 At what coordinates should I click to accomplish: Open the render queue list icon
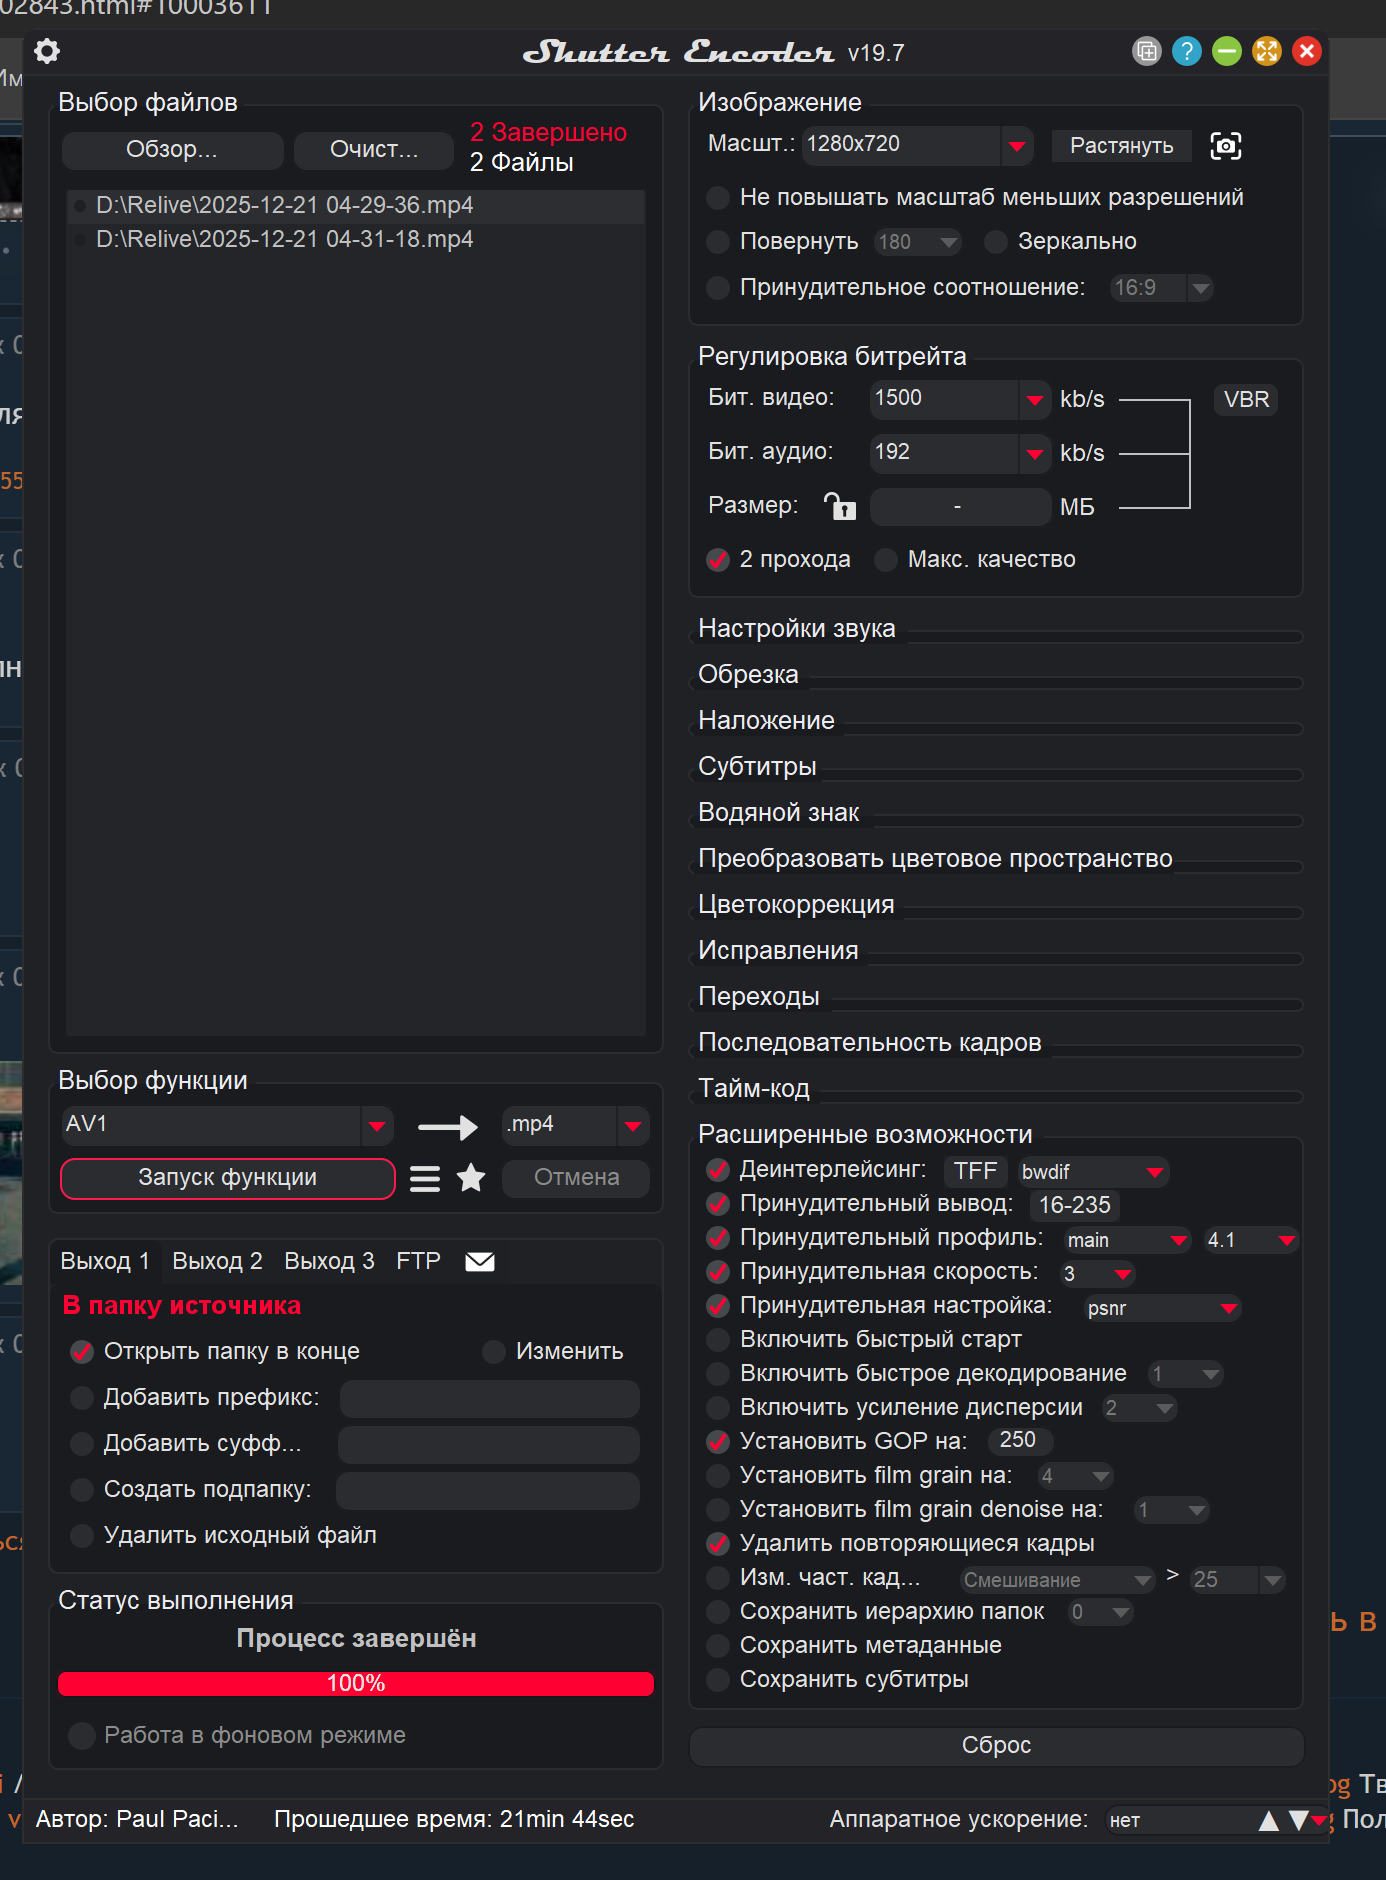[425, 1179]
